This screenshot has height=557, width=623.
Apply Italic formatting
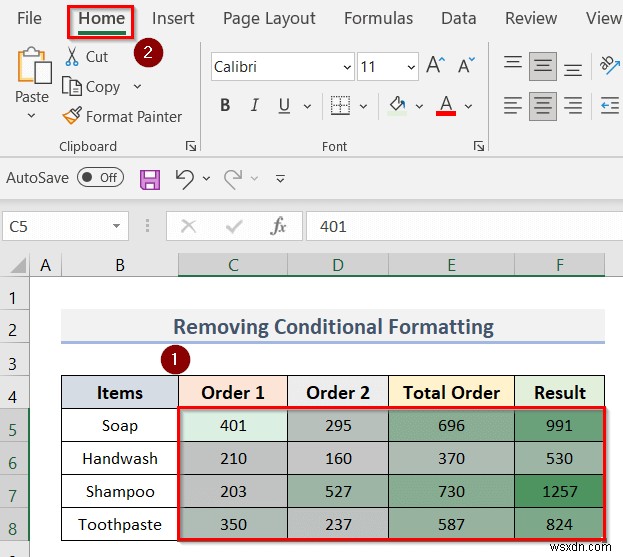[254, 106]
